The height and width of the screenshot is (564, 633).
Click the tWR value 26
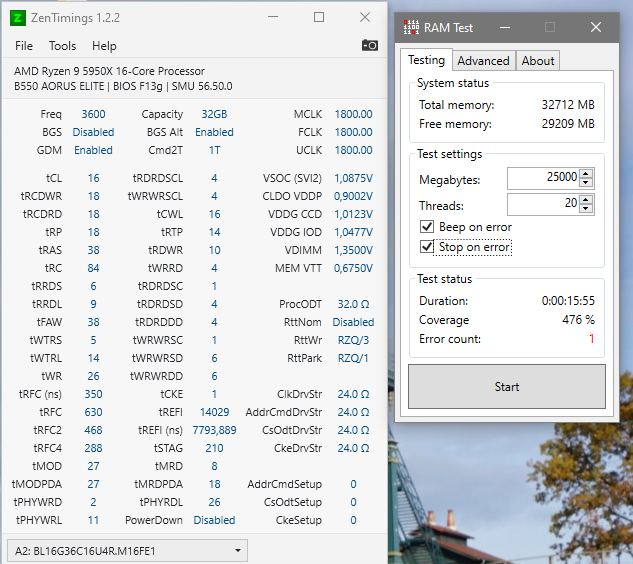(93, 376)
